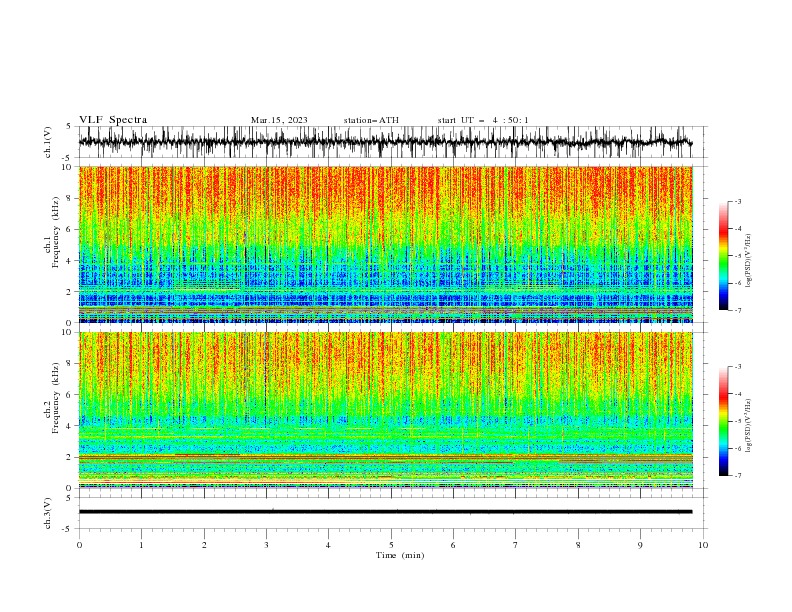Click time axis tick label '0'
792x612 pixels.
[x=79, y=545]
